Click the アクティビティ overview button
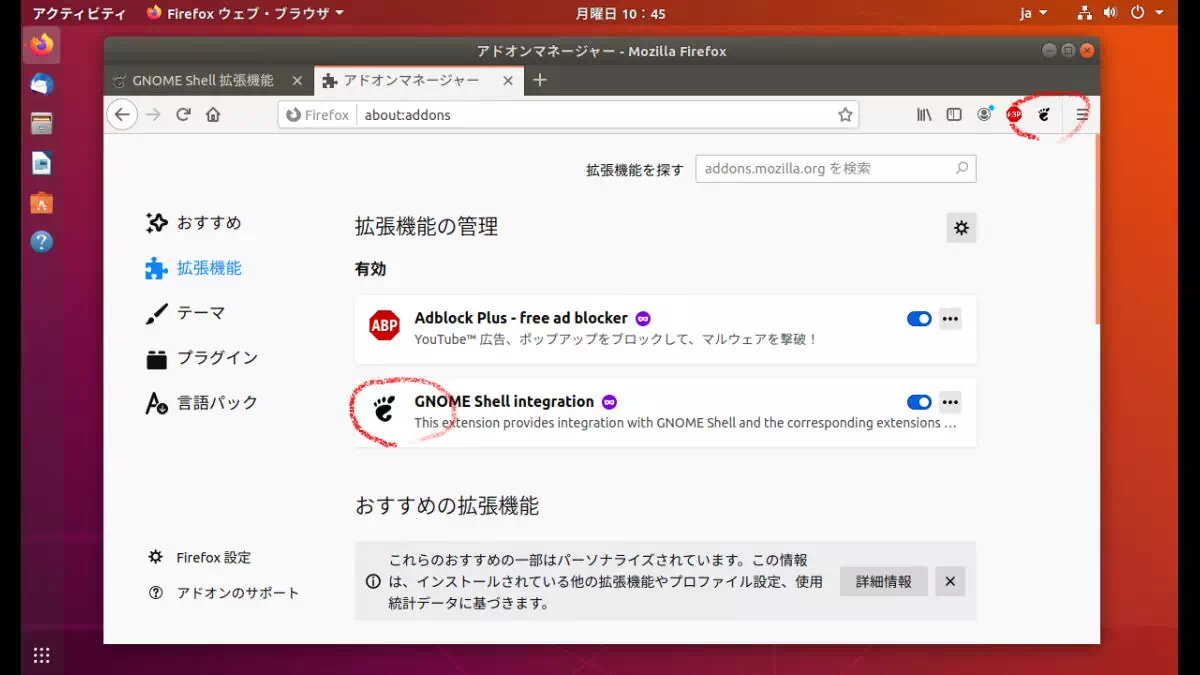This screenshot has width=1200, height=675. 79,13
